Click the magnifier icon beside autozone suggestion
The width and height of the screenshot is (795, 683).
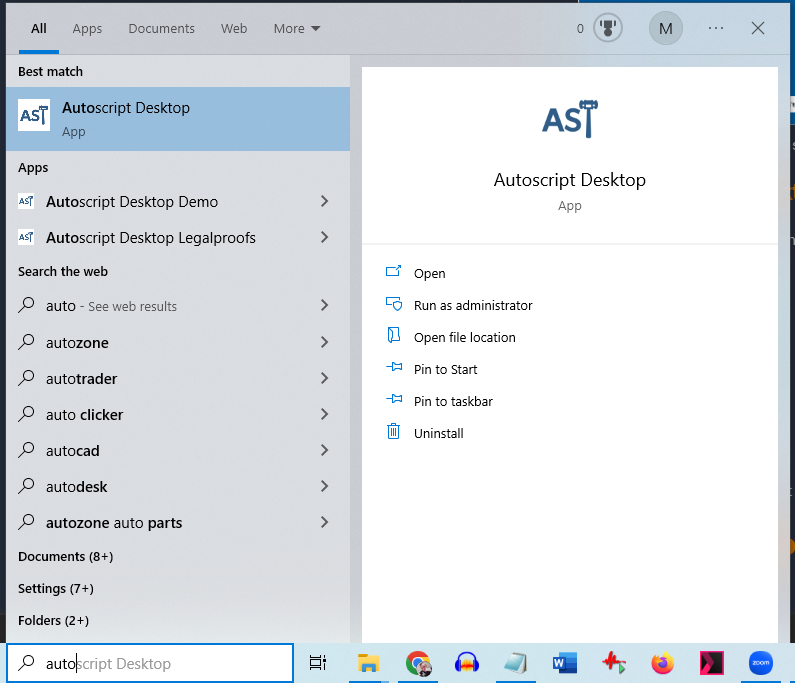pyautogui.click(x=26, y=342)
